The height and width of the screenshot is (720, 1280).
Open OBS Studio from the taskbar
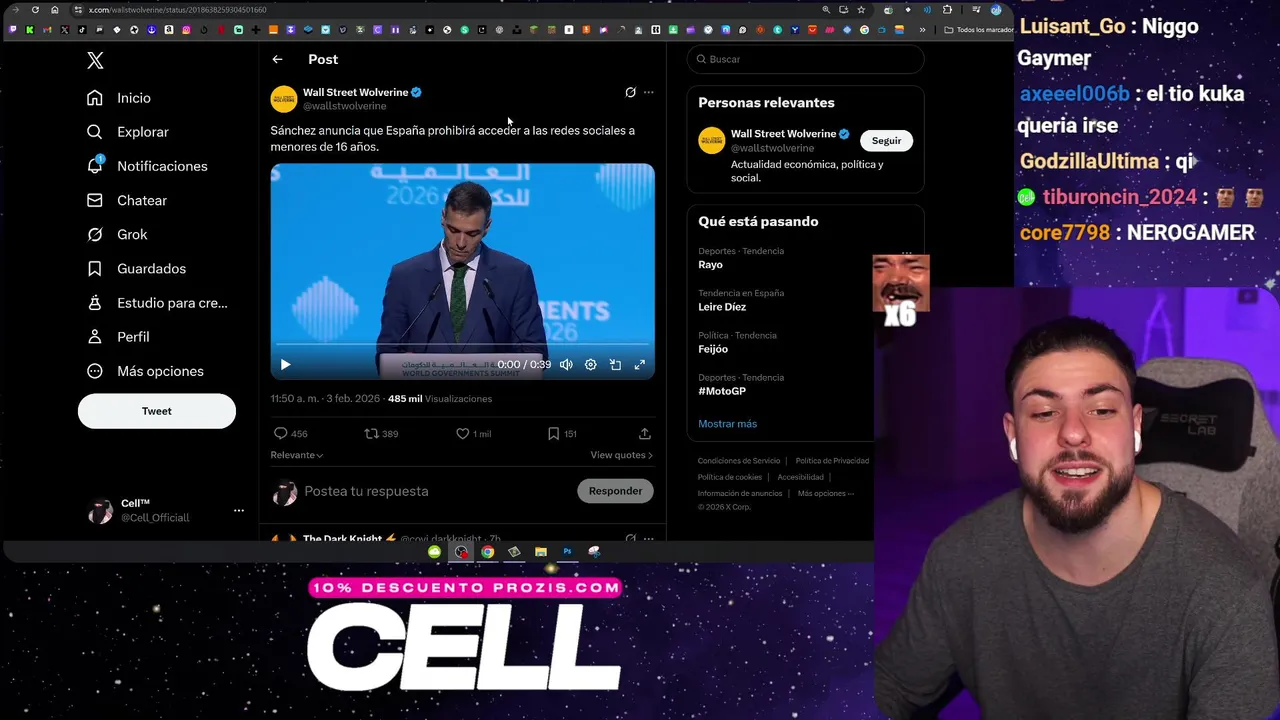pyautogui.click(x=461, y=552)
